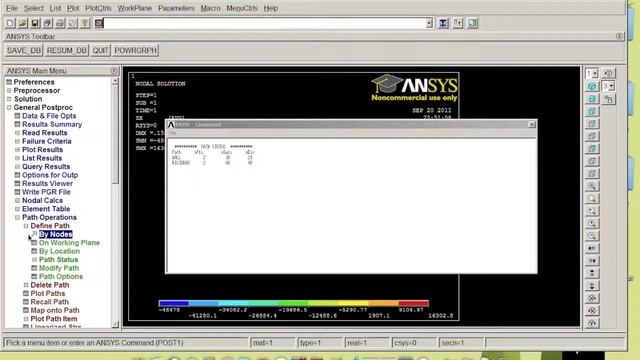Click the Open ANSYS File icon
The height and width of the screenshot is (360, 640).
pos(22,23)
